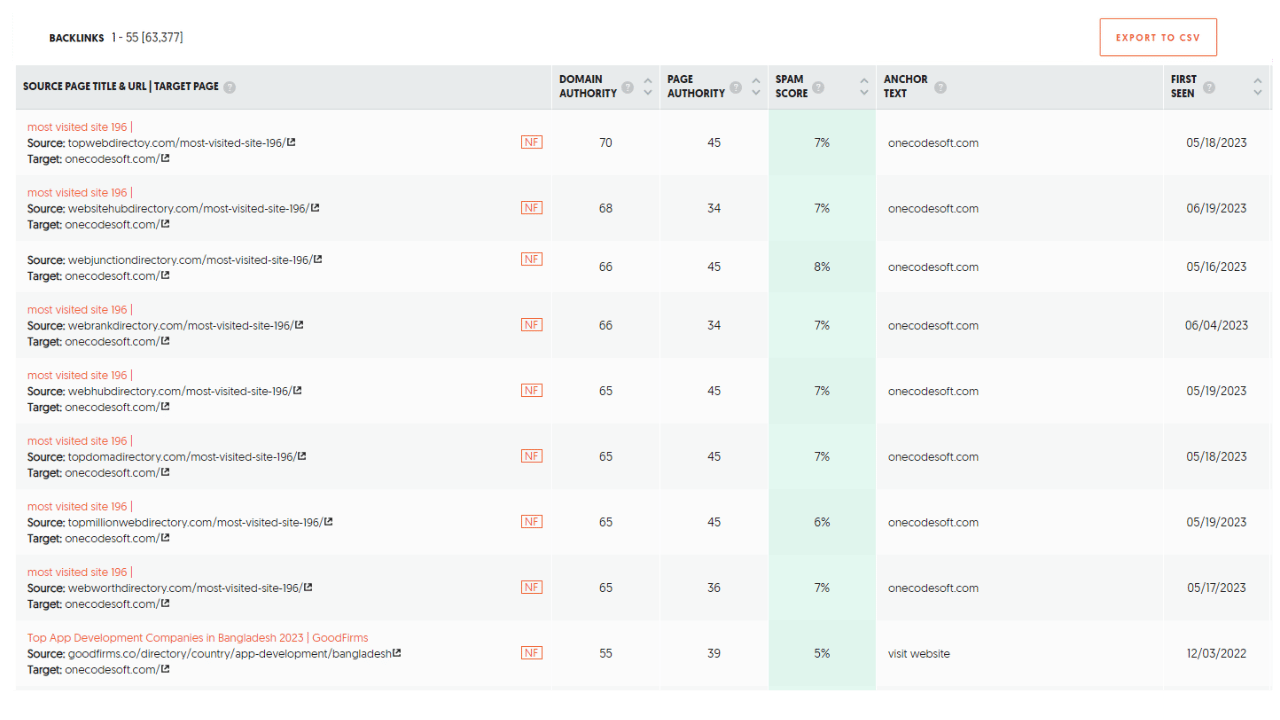Sort by Spam Score arrows
This screenshot has width=1280, height=720.
(x=864, y=87)
